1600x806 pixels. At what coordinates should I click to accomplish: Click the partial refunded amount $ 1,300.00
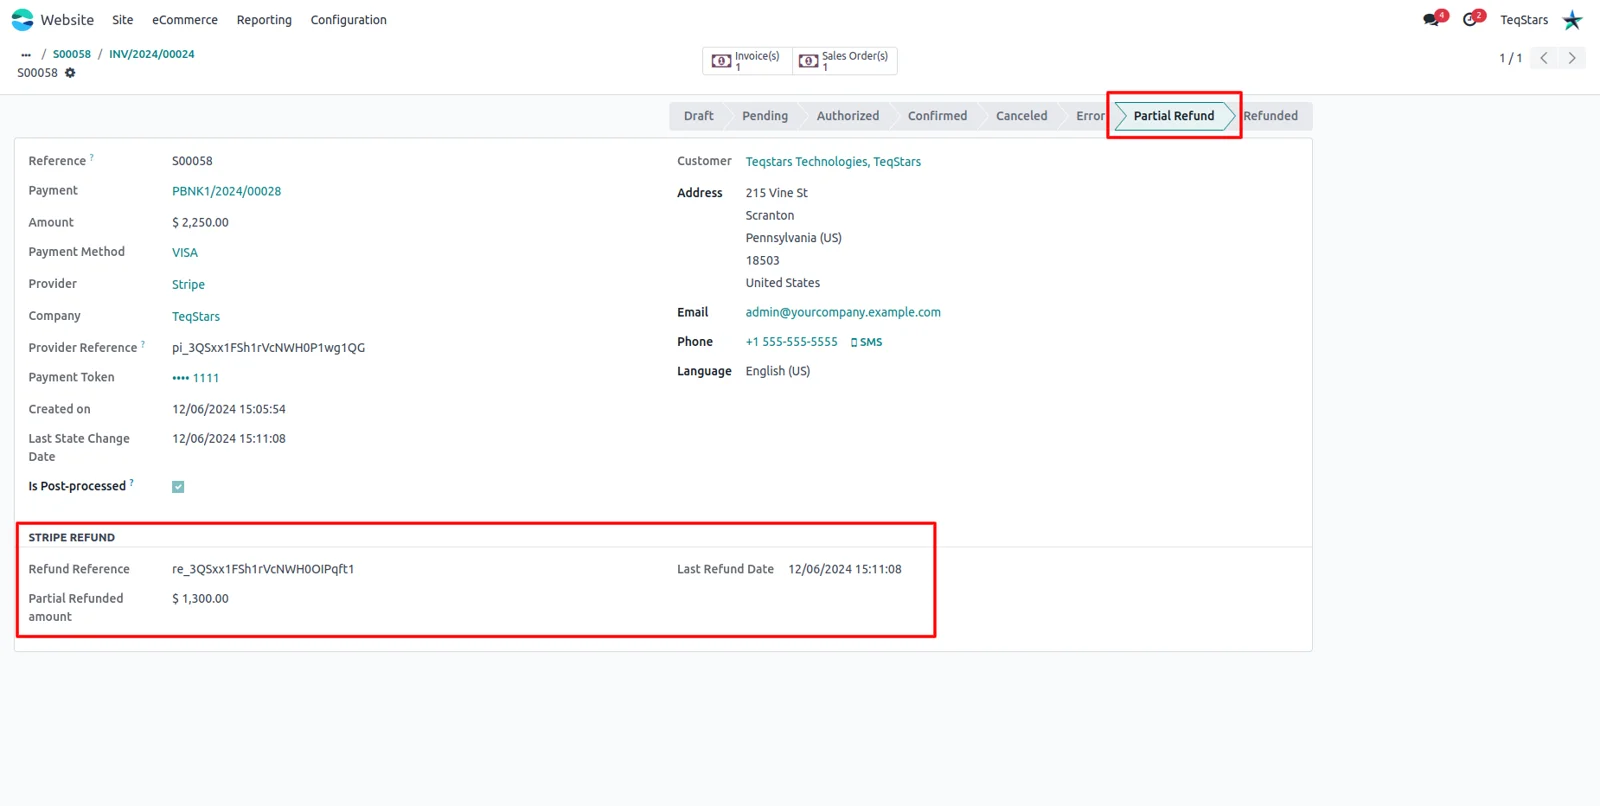(200, 599)
